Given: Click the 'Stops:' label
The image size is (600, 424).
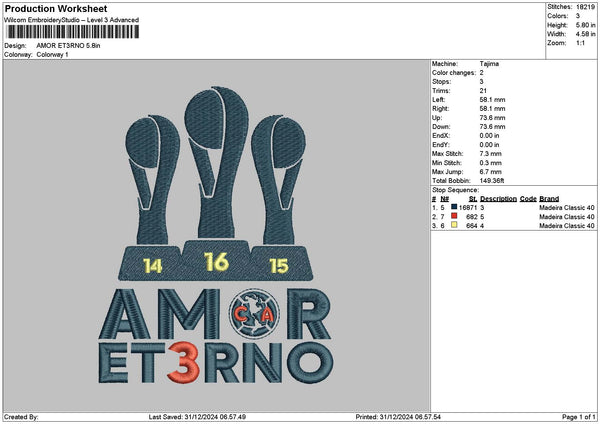Looking at the screenshot, I should tap(442, 82).
